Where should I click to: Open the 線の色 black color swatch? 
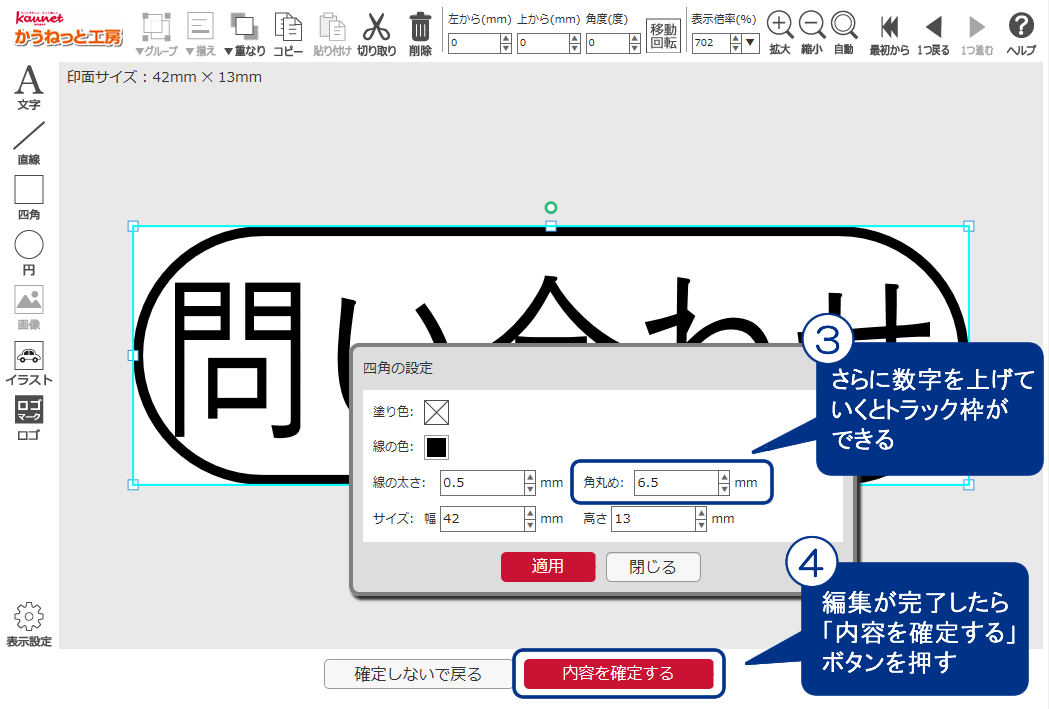436,446
